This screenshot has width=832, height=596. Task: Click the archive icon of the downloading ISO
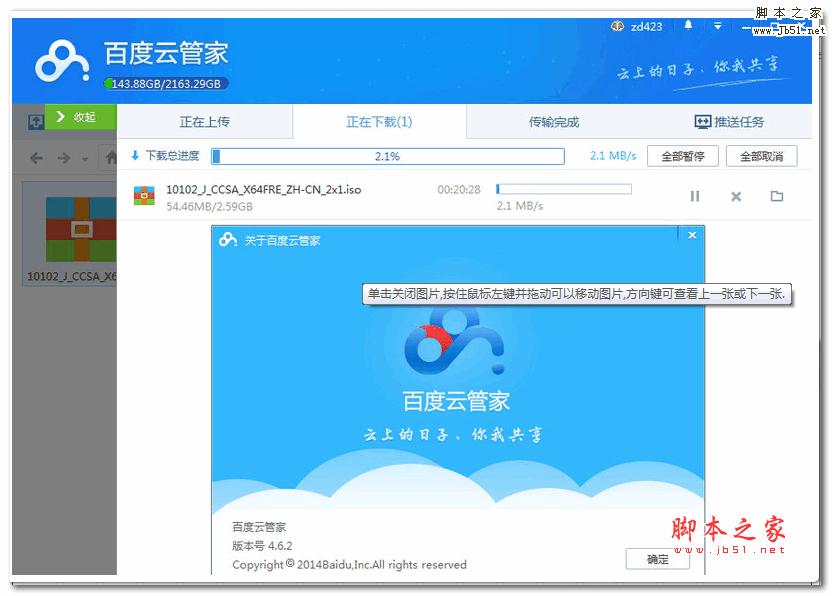[144, 196]
